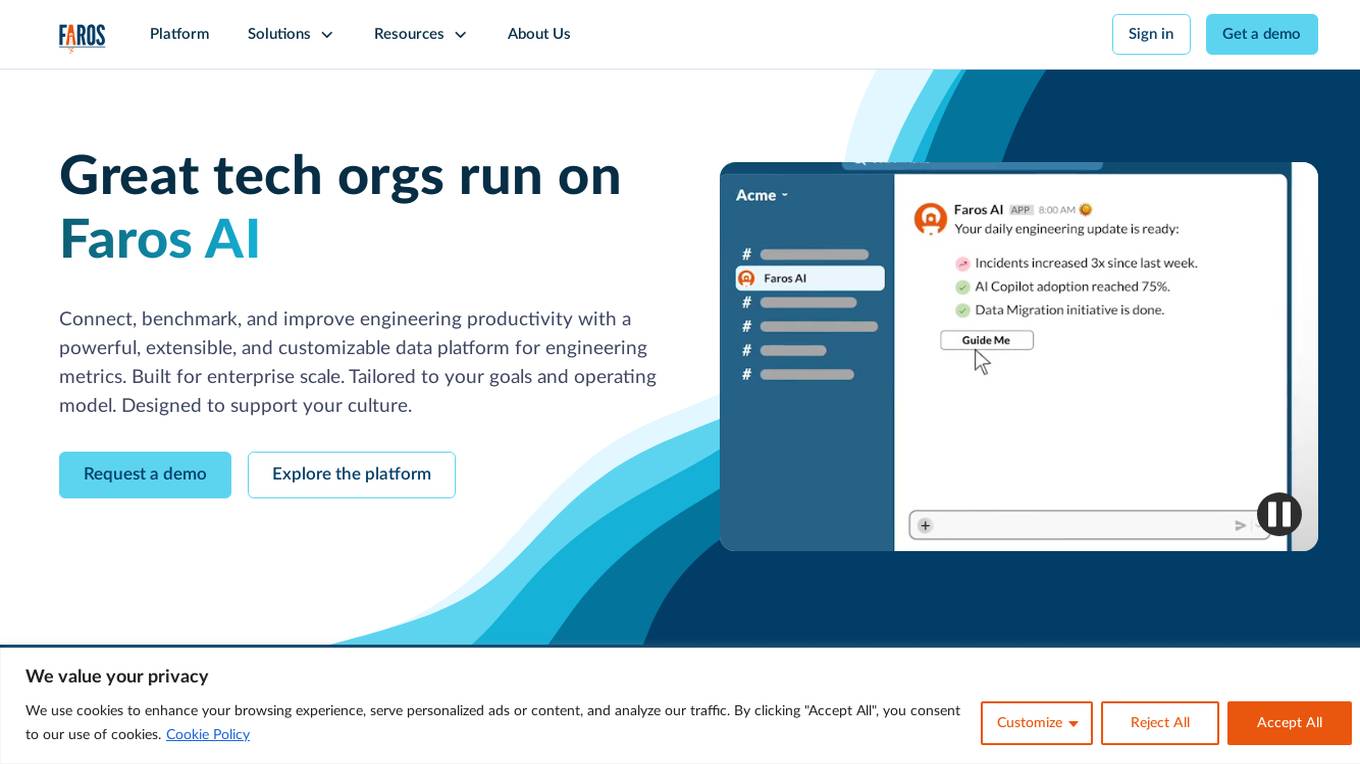
Task: Open the Cookie Policy link
Action: coord(208,735)
